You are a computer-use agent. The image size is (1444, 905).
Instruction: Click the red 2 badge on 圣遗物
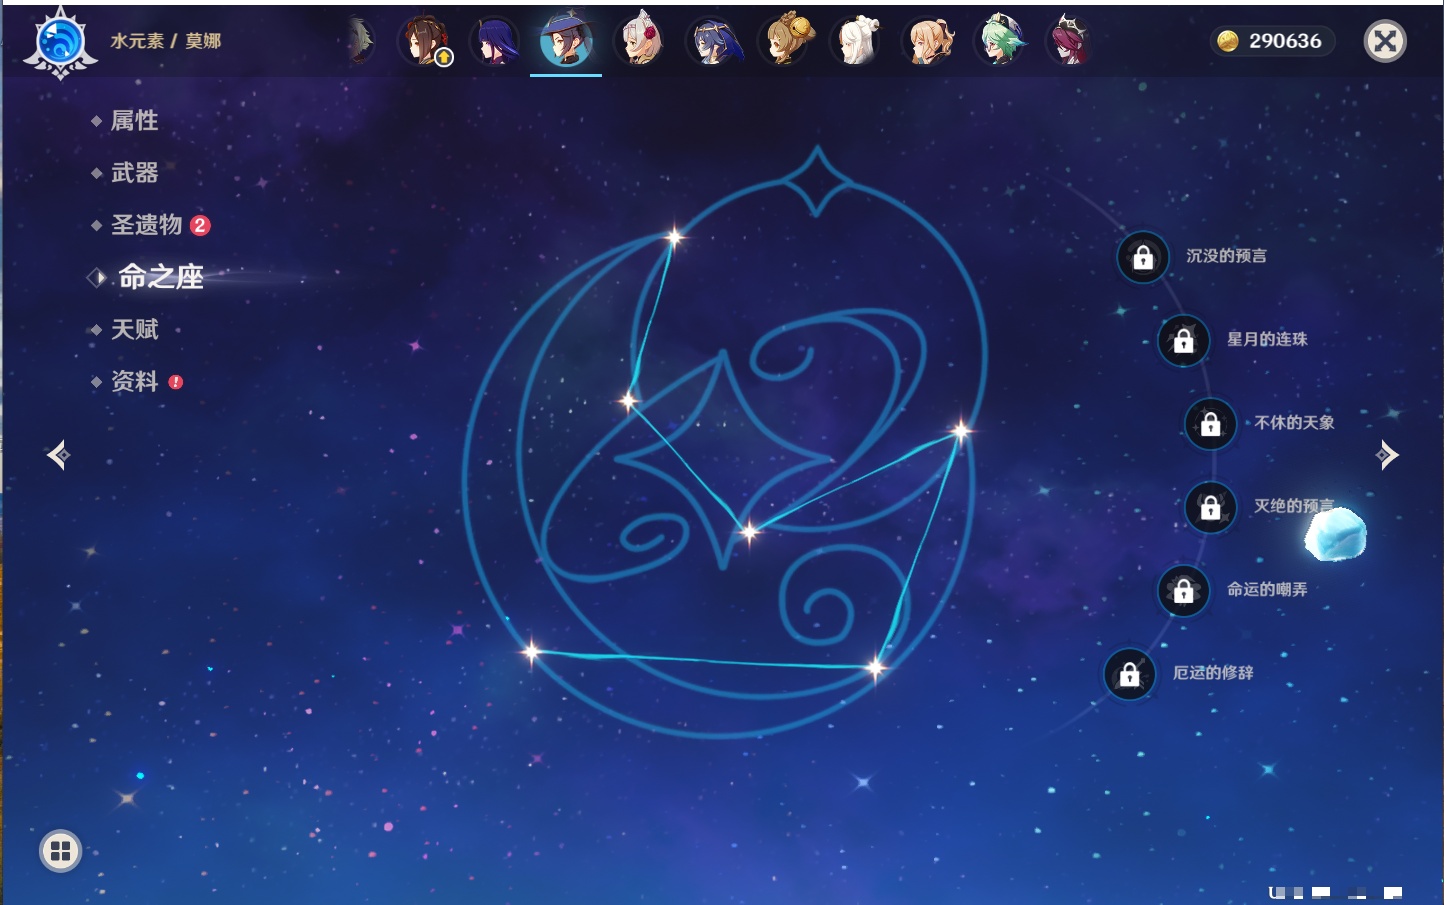pos(200,225)
